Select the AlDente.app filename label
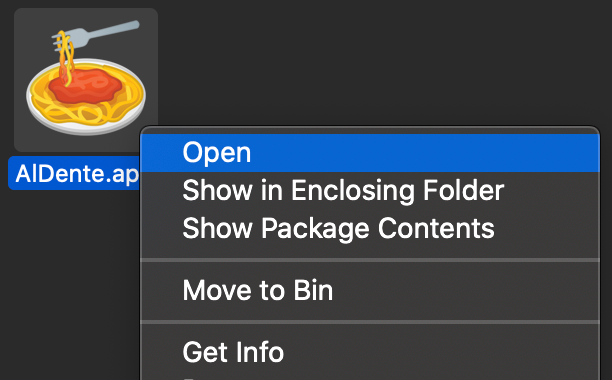The width and height of the screenshot is (612, 380). point(74,173)
